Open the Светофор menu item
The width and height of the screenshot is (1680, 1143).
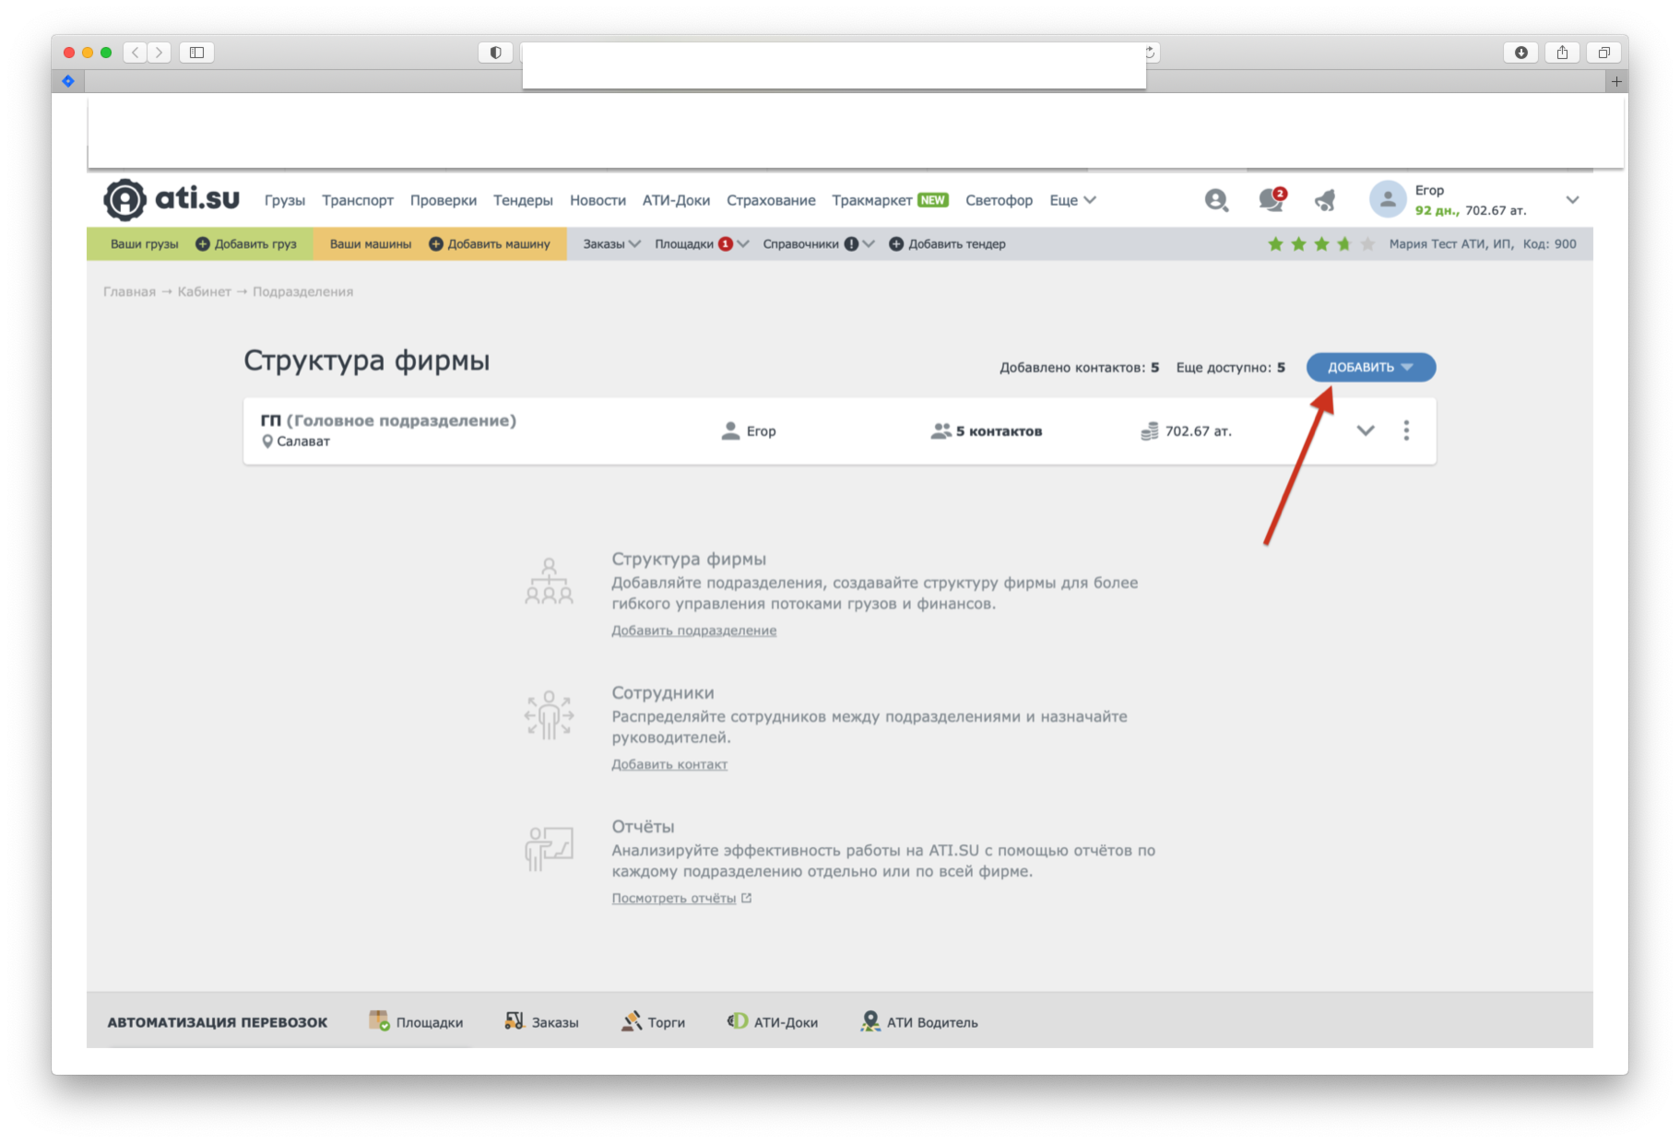click(x=999, y=200)
